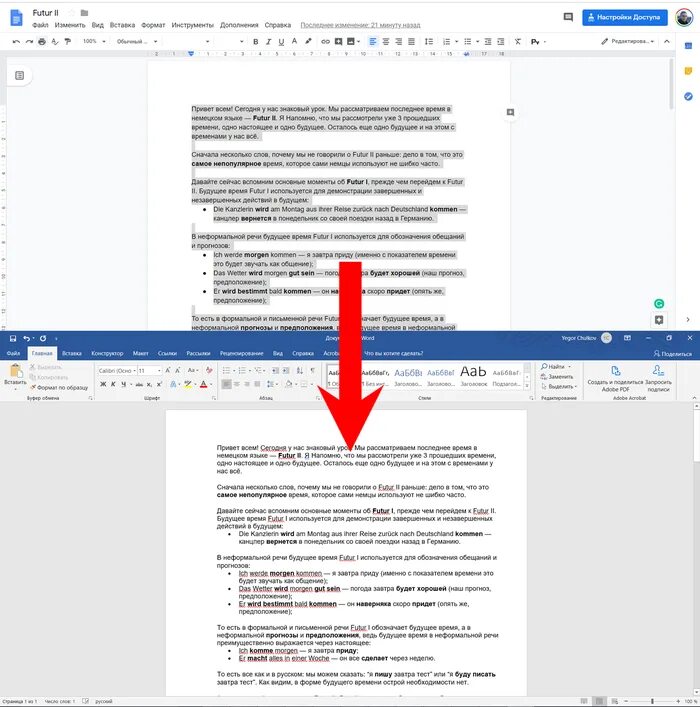
Task: Click the Explore button in Google Docs
Action: coord(659,320)
